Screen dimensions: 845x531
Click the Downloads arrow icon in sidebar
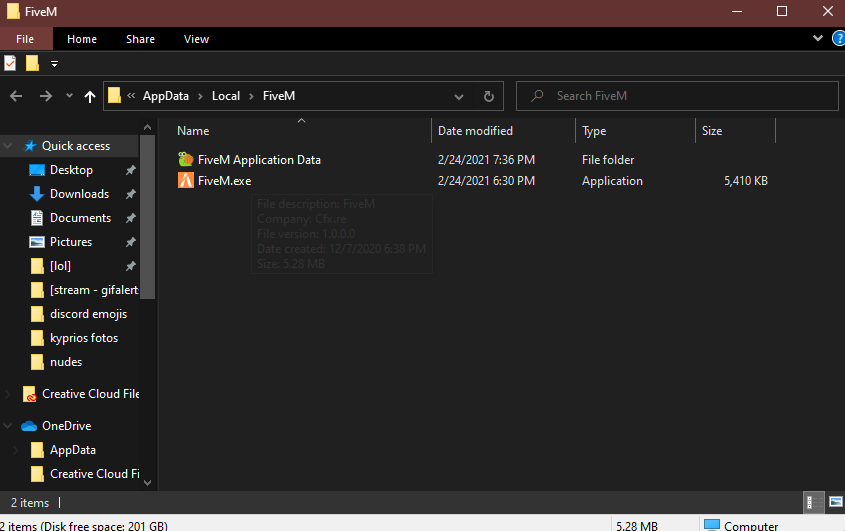point(37,194)
